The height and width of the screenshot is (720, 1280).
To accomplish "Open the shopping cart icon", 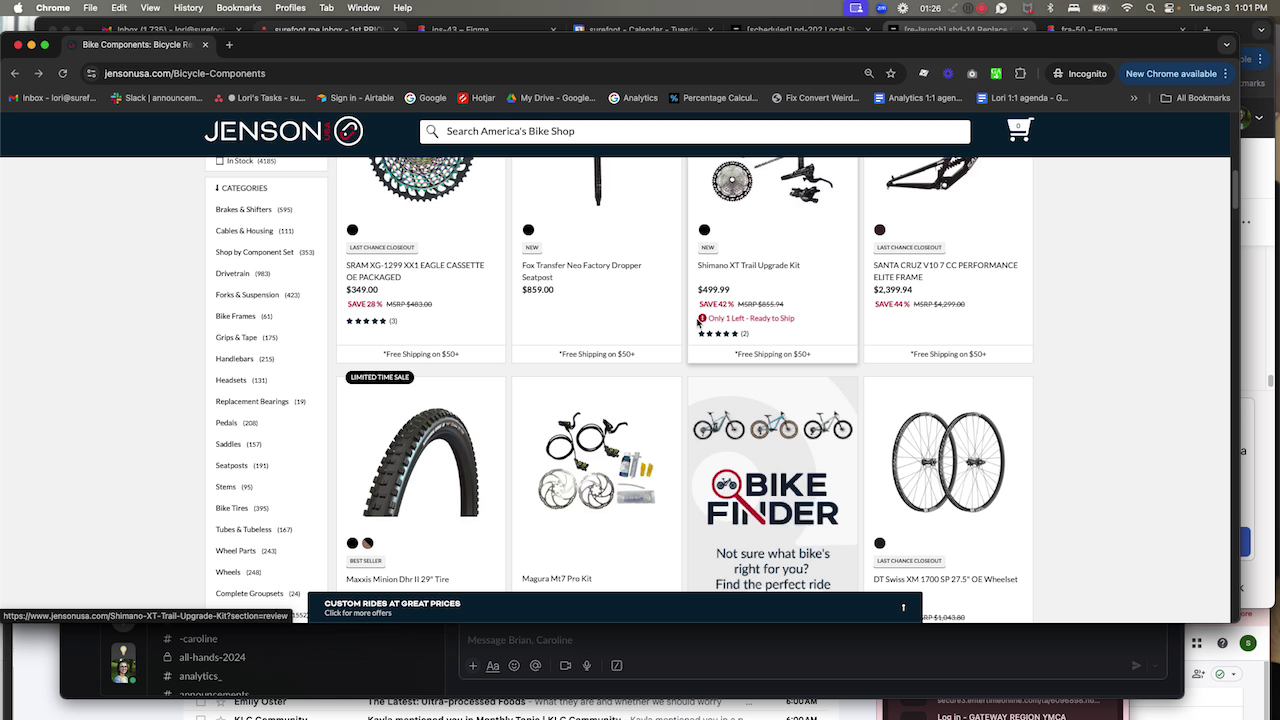I will (x=1019, y=130).
